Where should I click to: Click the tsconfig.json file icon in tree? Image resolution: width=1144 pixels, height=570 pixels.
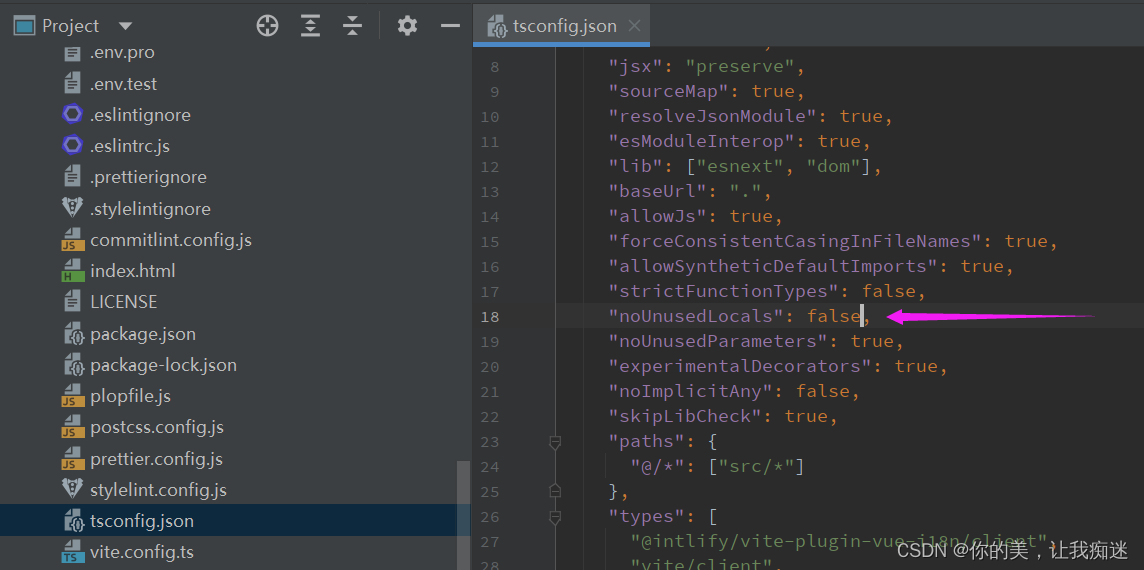tap(74, 521)
